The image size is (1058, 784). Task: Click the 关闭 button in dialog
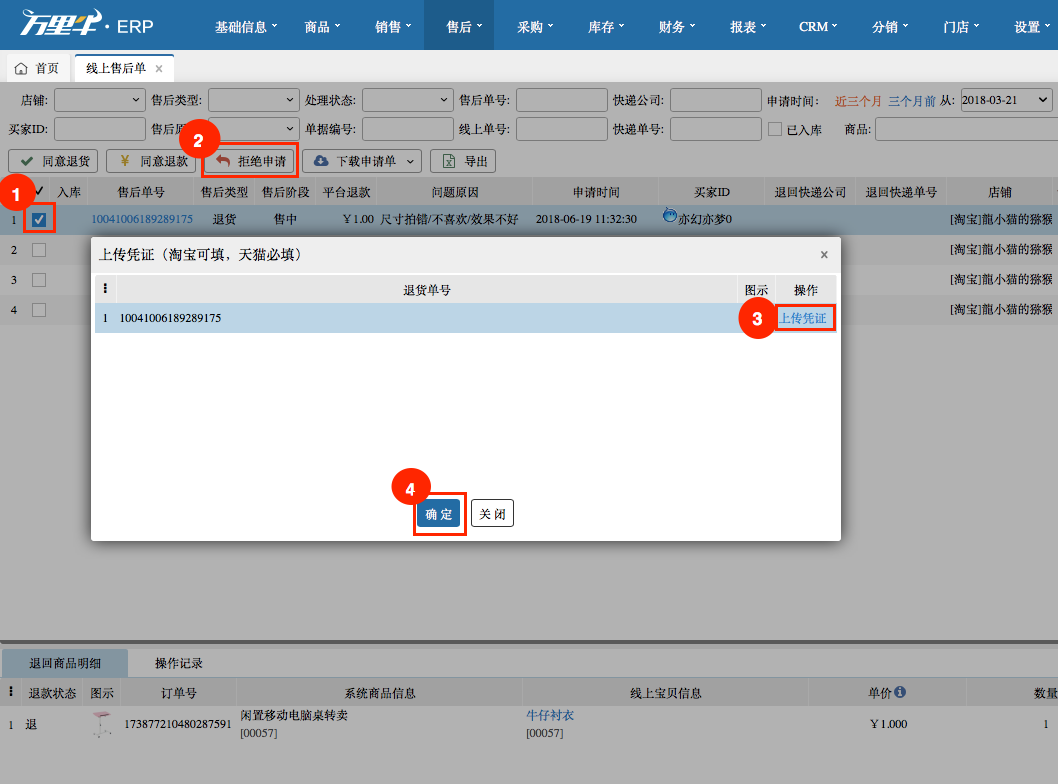492,514
